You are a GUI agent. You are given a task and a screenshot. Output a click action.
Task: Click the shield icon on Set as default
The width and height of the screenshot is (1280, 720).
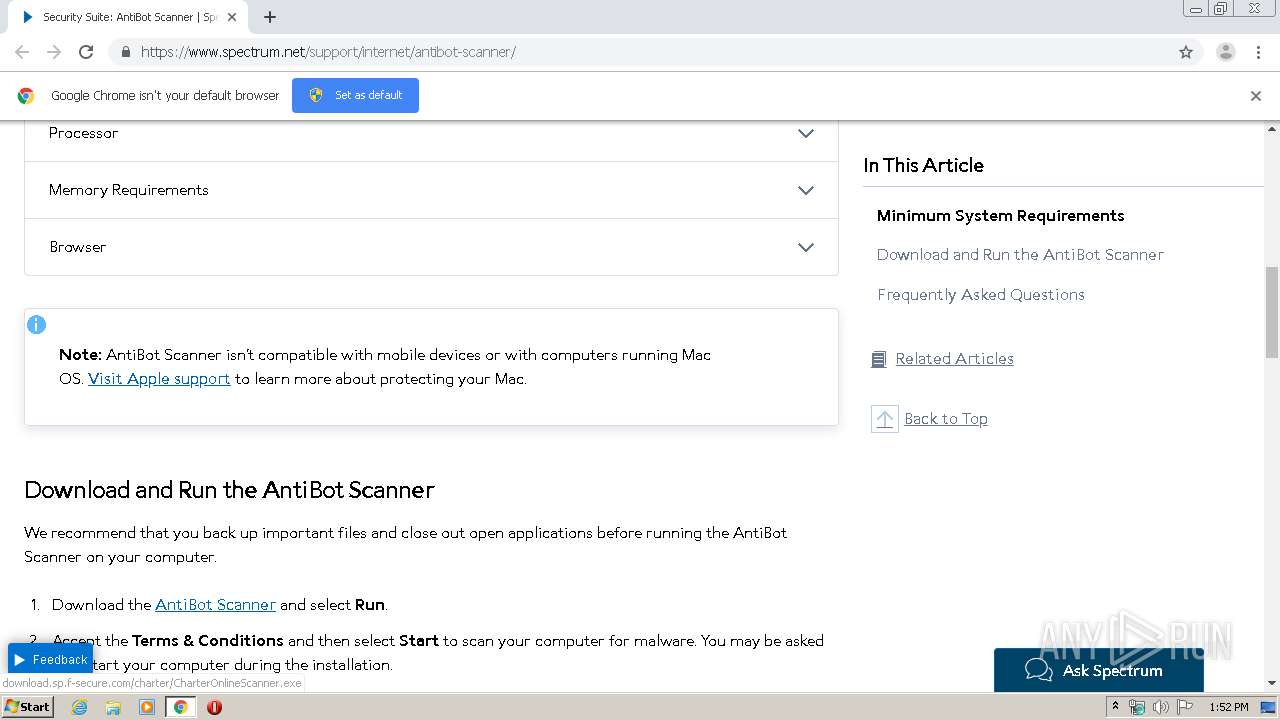pos(316,95)
